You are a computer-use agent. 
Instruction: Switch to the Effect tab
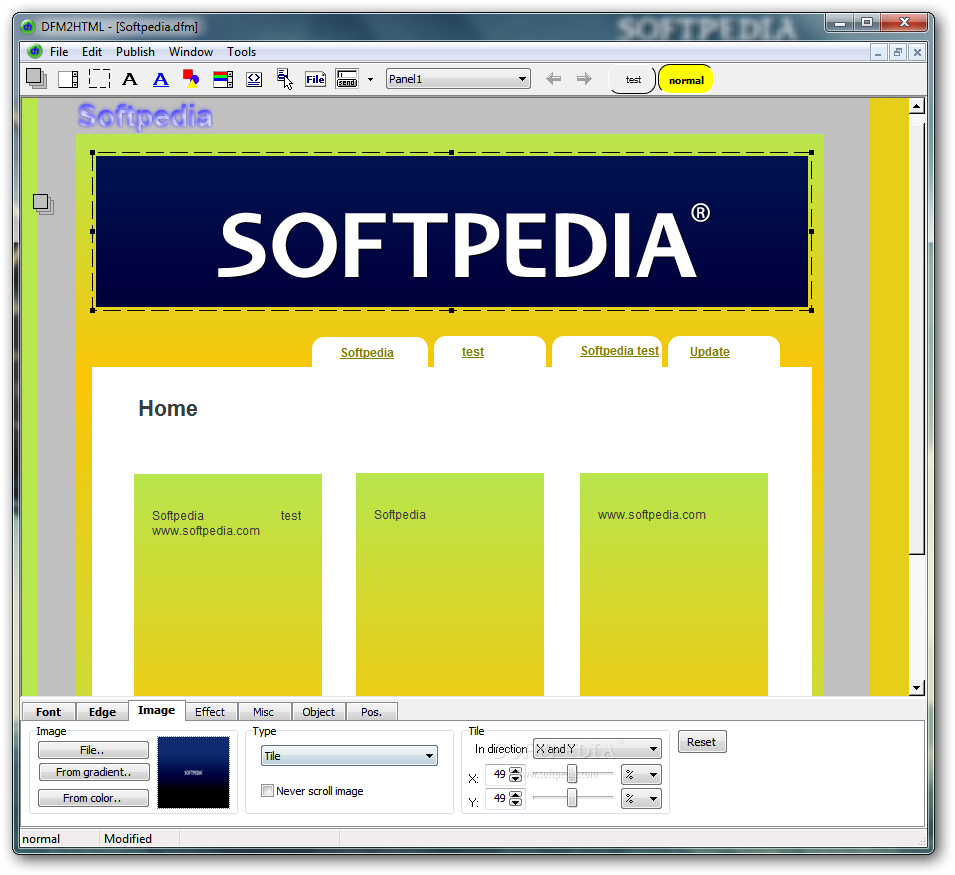[x=210, y=711]
